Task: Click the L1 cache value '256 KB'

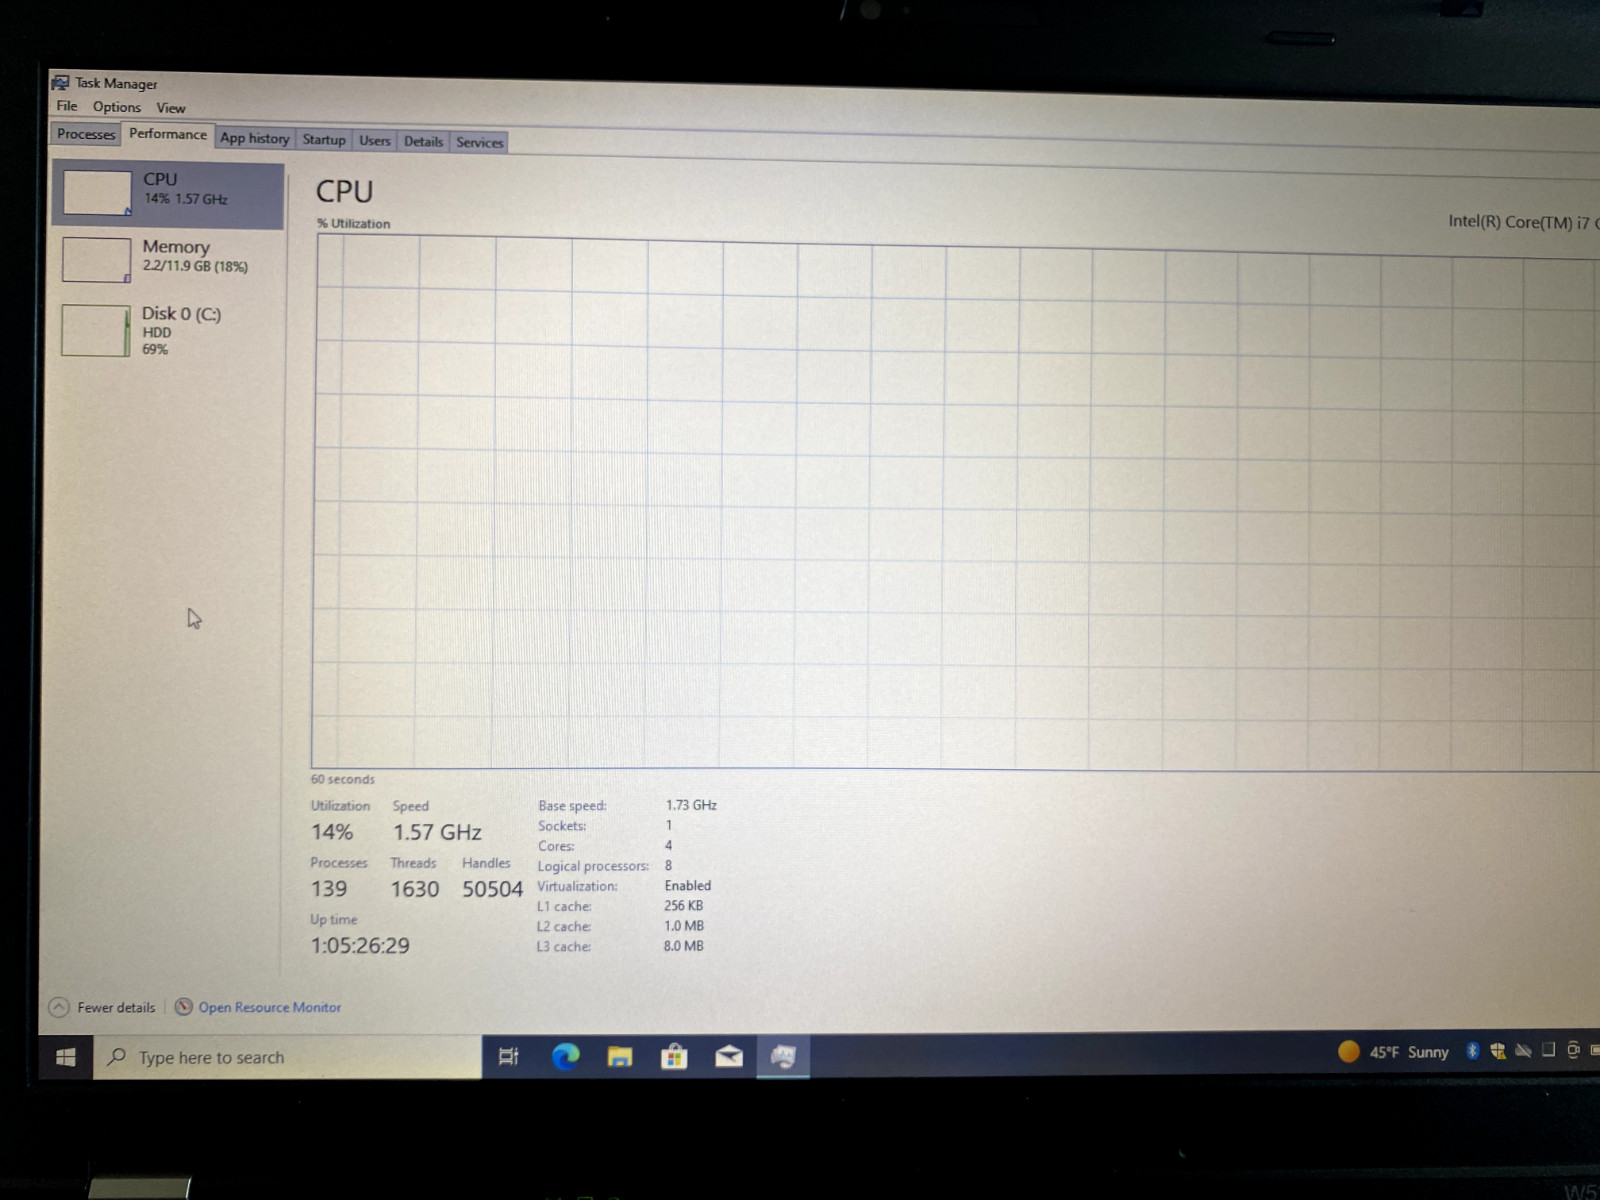Action: pyautogui.click(x=684, y=906)
